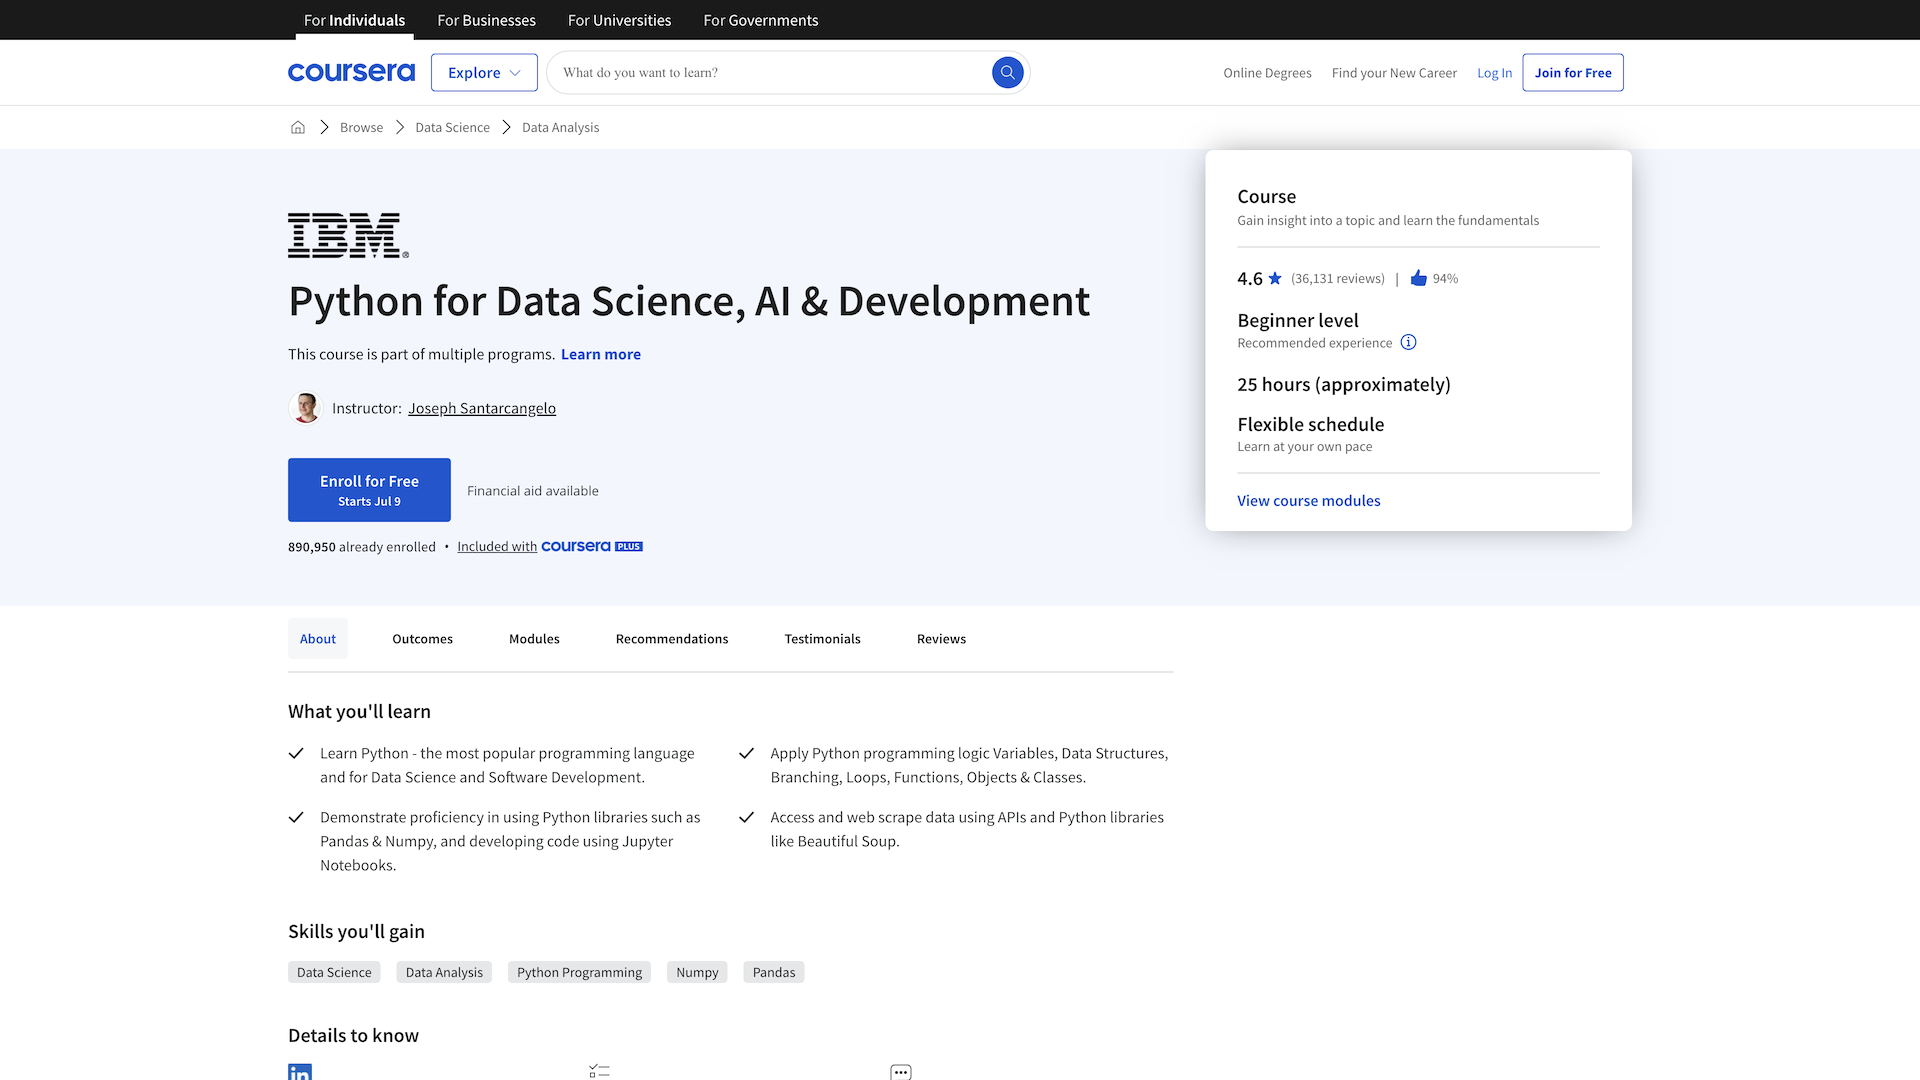Click Join for Free button
The height and width of the screenshot is (1080, 1920).
[x=1572, y=72]
